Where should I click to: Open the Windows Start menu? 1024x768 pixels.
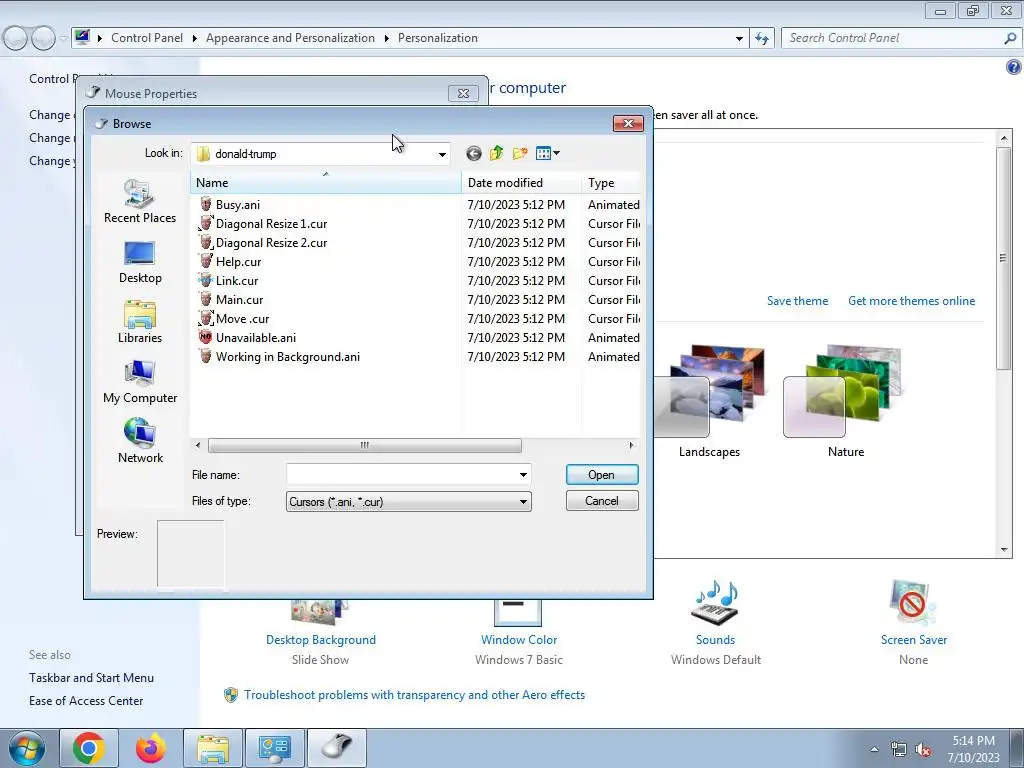[27, 748]
